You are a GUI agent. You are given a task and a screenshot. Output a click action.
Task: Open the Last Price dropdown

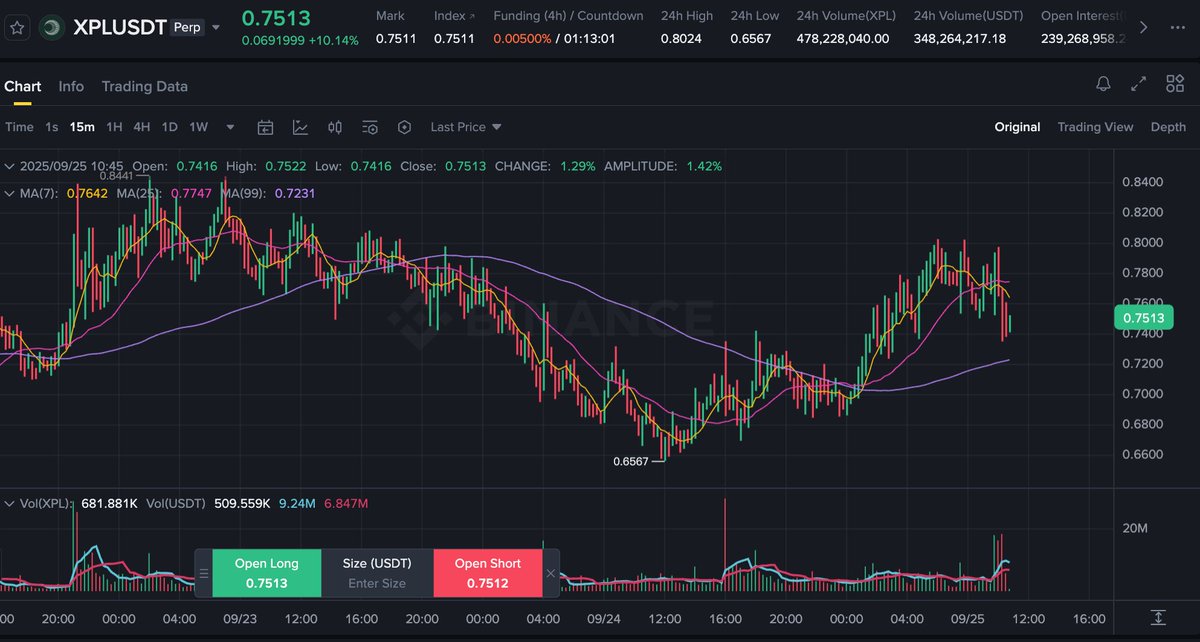pyautogui.click(x=466, y=127)
